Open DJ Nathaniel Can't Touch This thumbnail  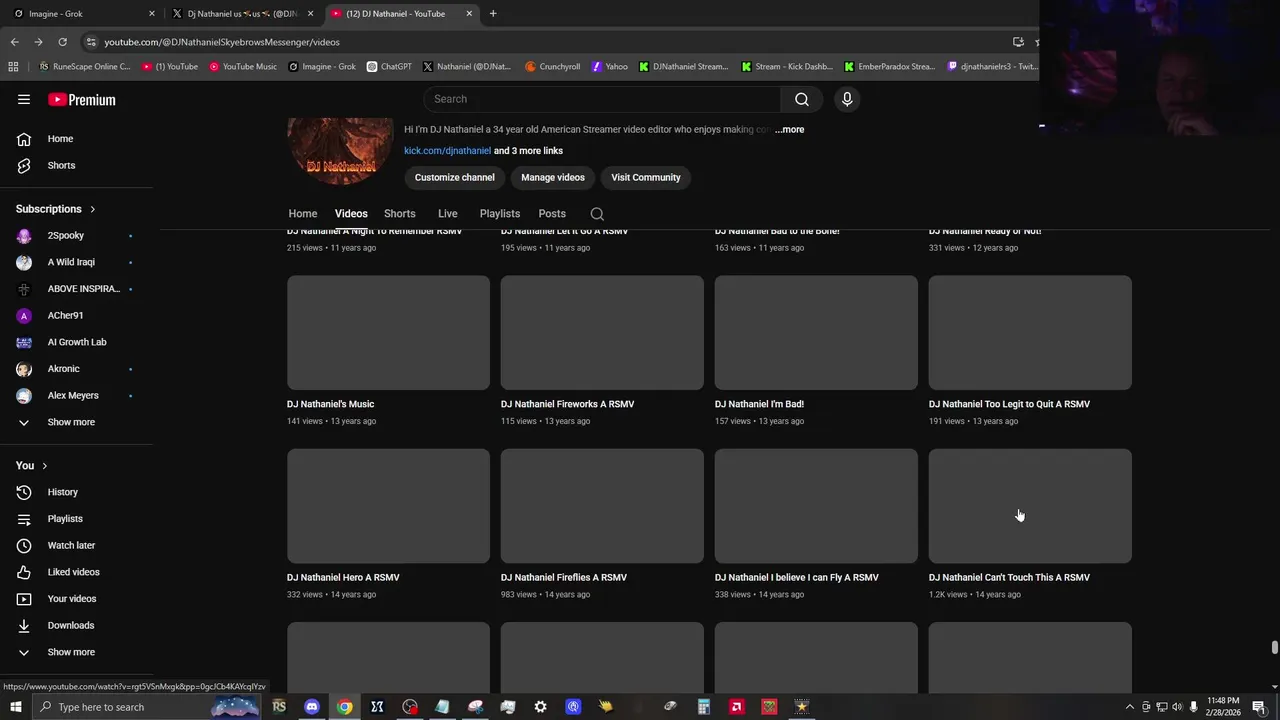[1030, 506]
